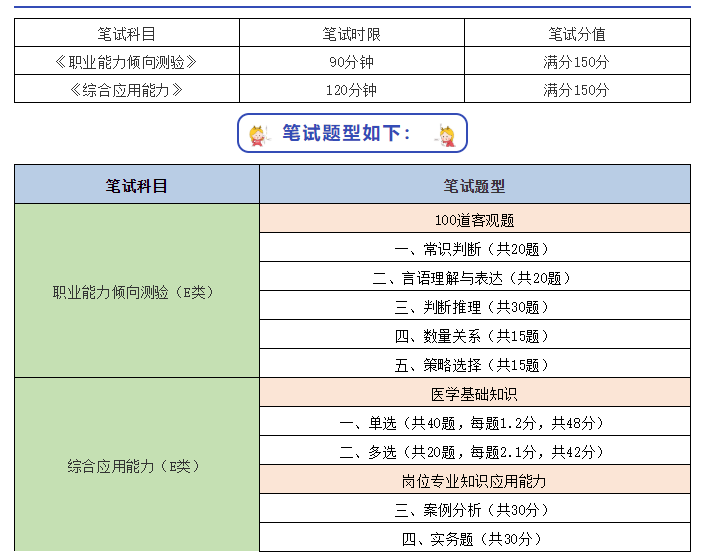Click the '五、策略选择（共15题）' row
Screen dimensions: 702x558
[x=475, y=364]
